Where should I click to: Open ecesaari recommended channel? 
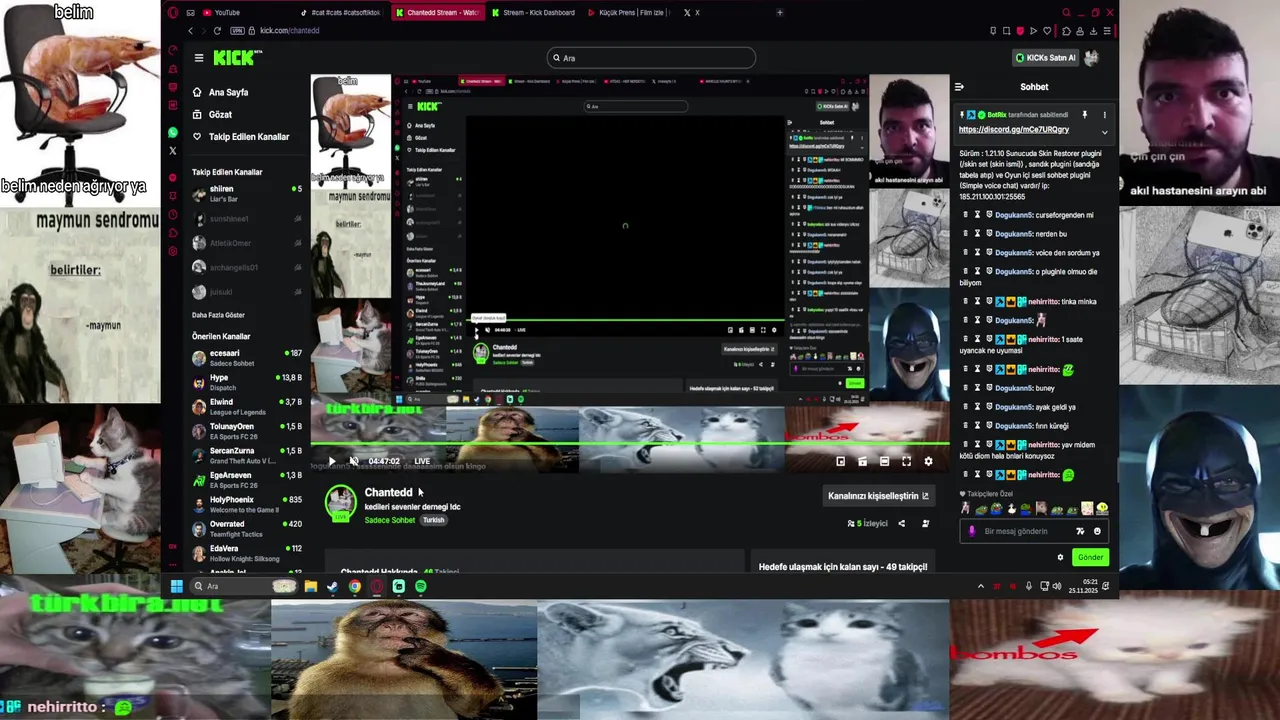click(x=247, y=357)
